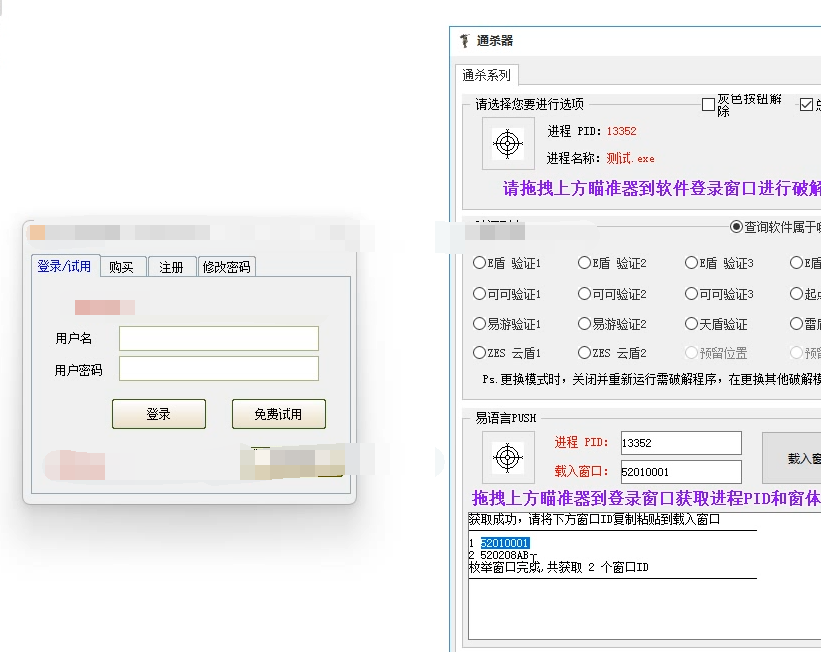Choose the 可可验证2 radio option
Viewport: 821px width, 652px height.
pos(584,294)
